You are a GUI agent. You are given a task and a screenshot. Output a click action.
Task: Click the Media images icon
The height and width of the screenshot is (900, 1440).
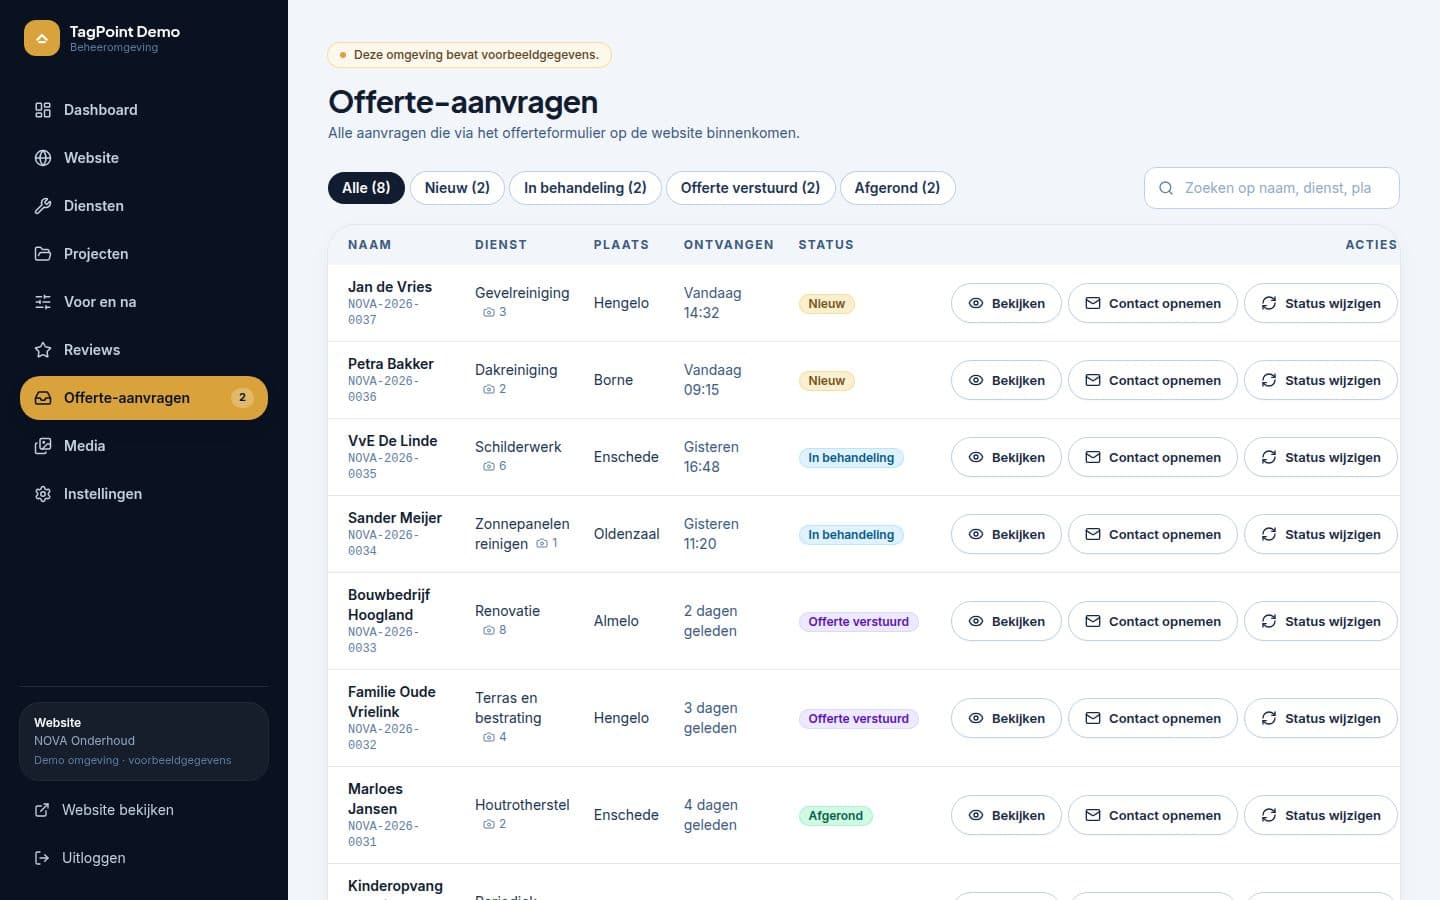click(x=43, y=446)
